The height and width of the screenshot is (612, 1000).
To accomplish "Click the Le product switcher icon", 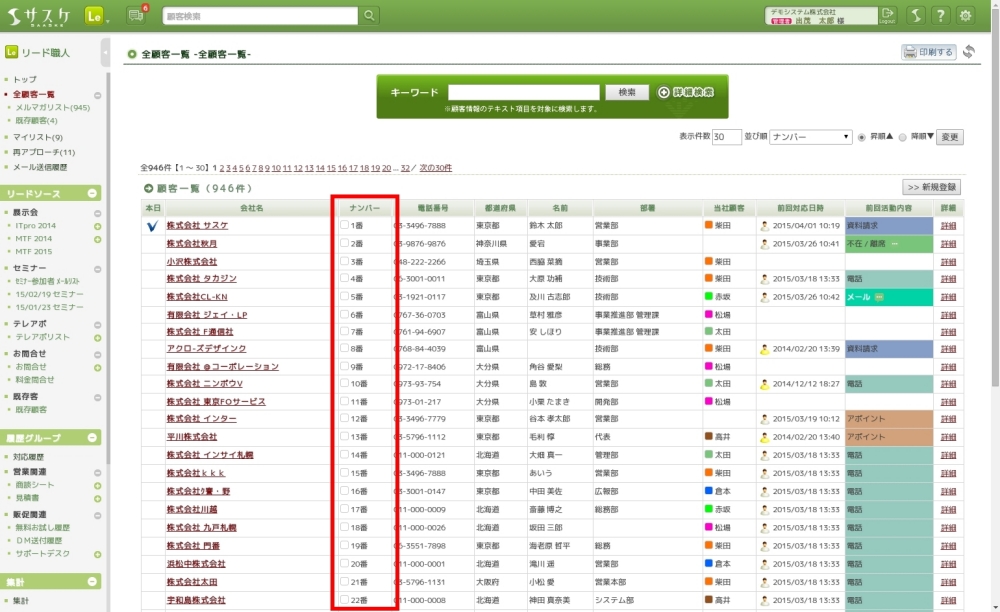I will (x=96, y=16).
